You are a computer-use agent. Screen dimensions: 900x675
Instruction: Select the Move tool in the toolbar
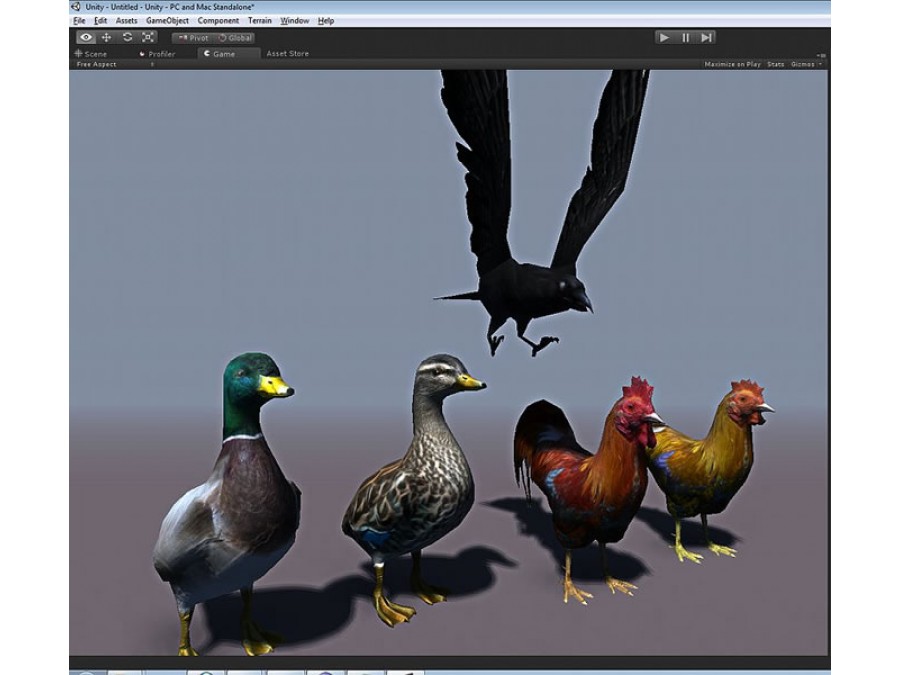(107, 37)
